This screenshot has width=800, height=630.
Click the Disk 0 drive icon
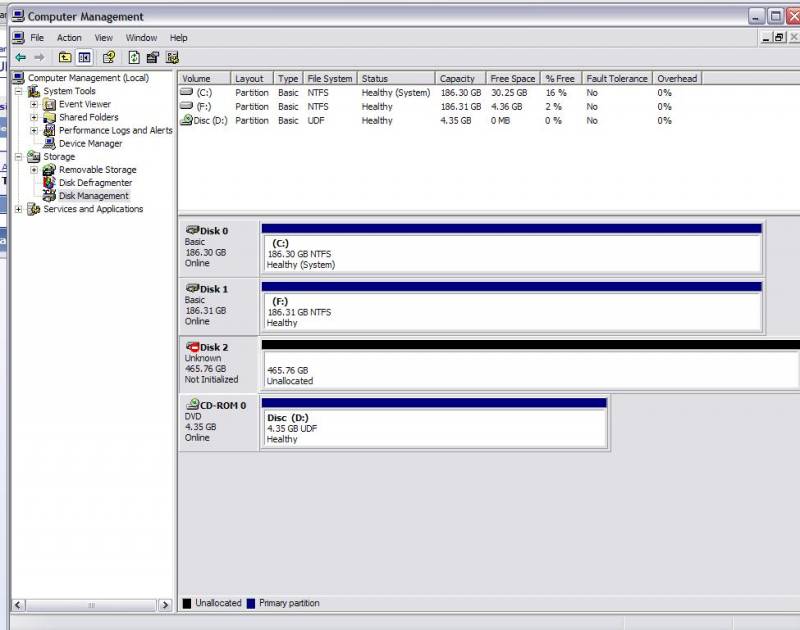[192, 230]
